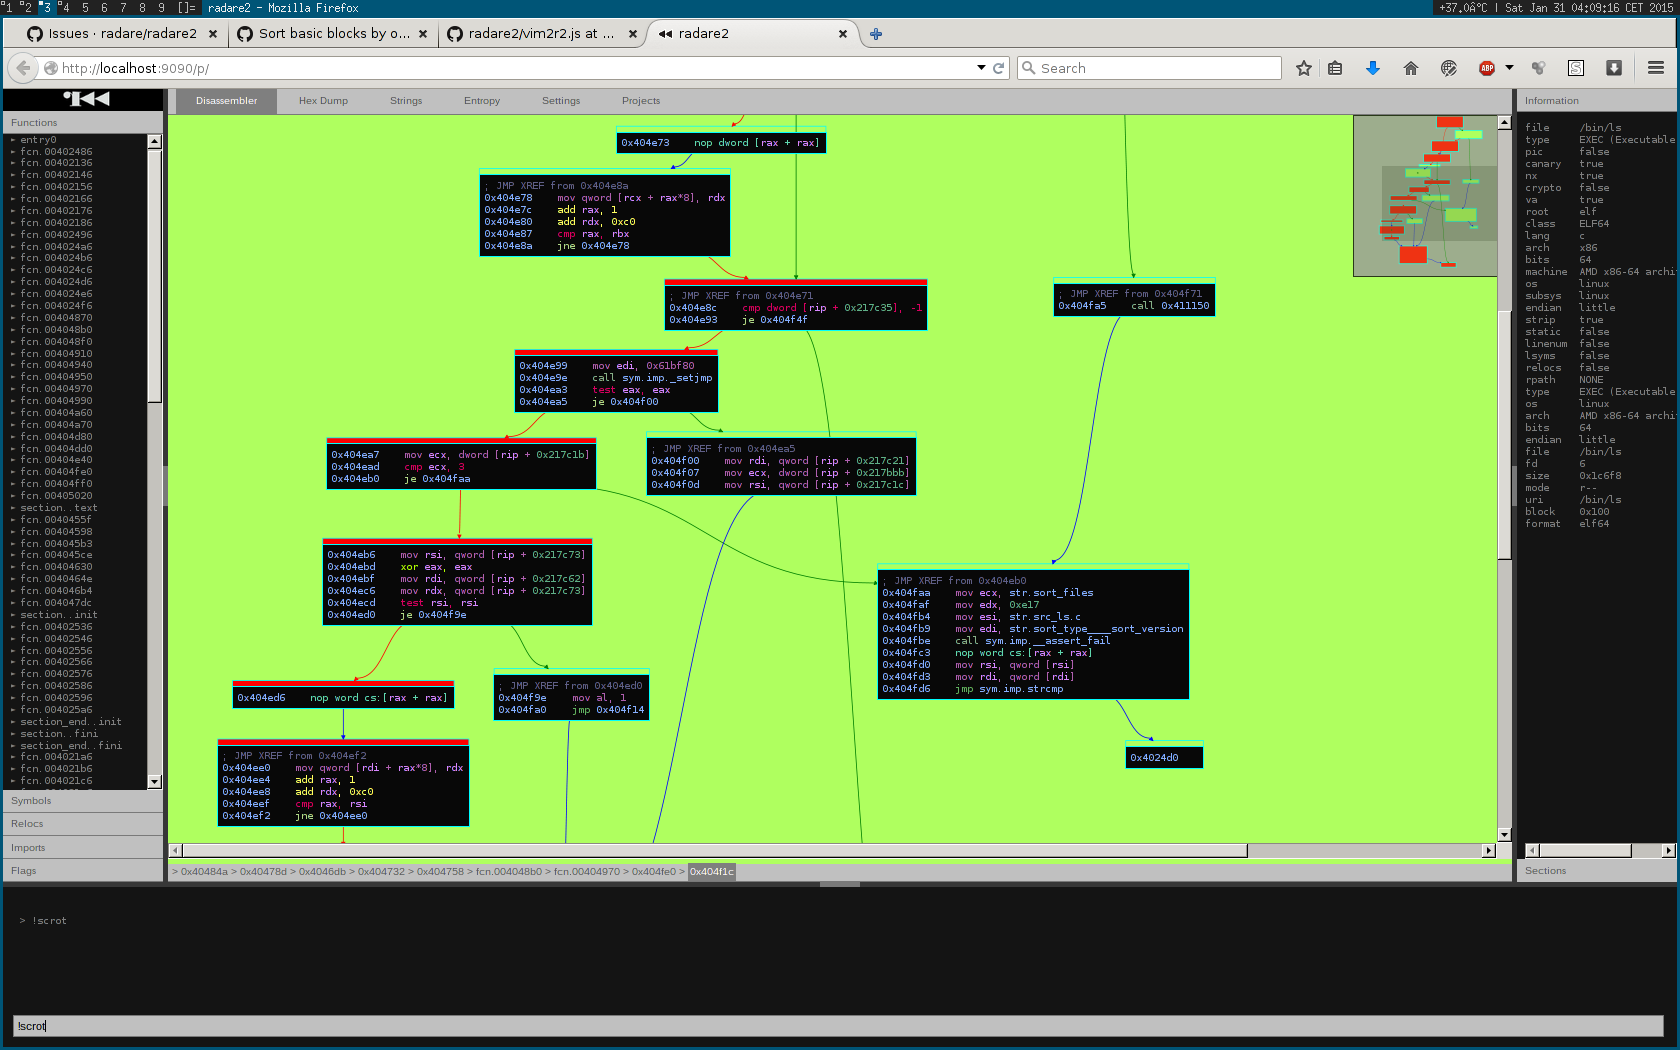
Task: Expand fcn.00404970 in Functions list
Action: click(x=13, y=389)
